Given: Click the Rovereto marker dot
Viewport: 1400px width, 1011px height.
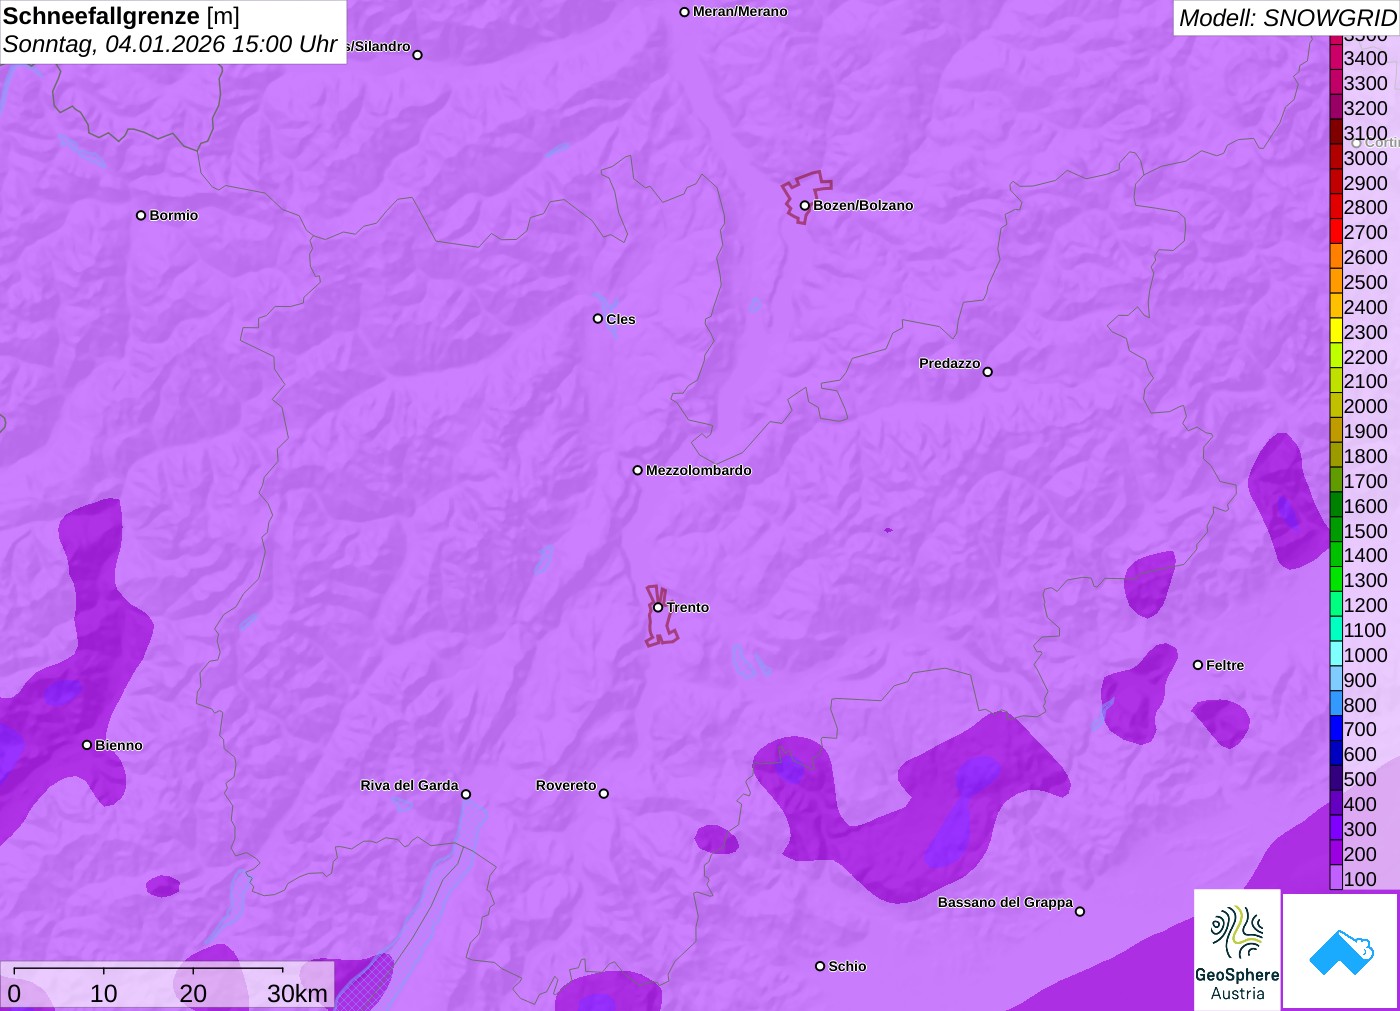Looking at the screenshot, I should click(604, 794).
